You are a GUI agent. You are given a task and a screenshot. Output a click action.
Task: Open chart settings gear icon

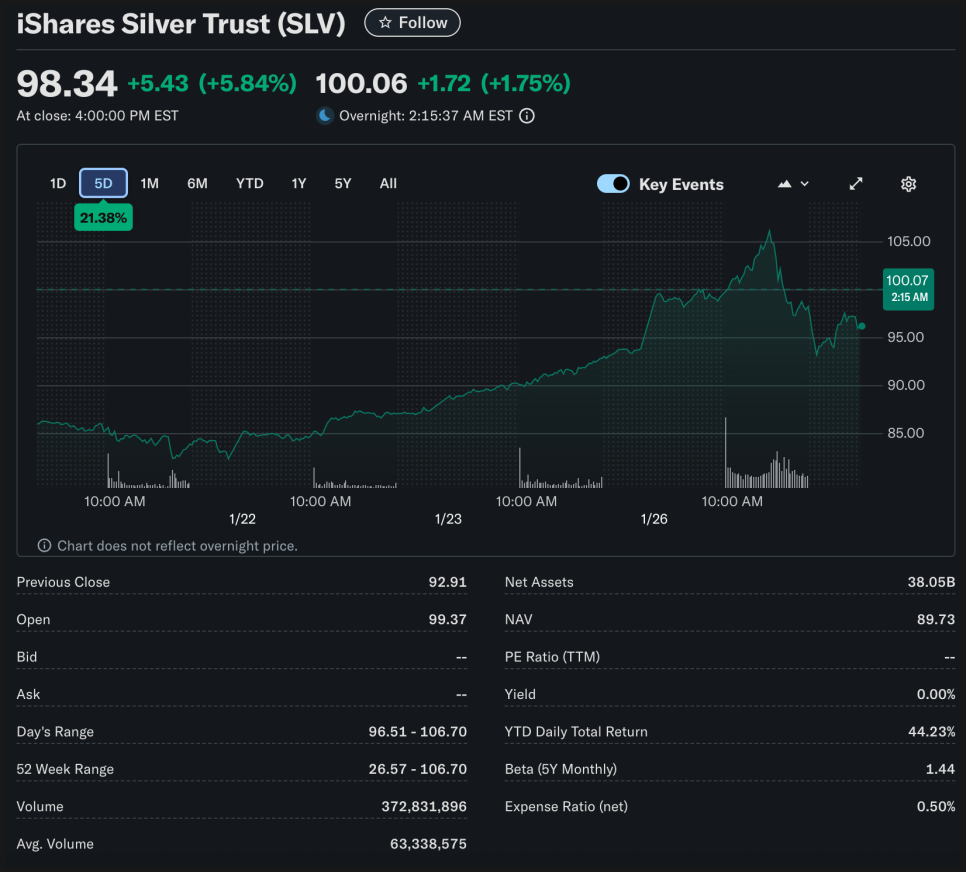(908, 184)
